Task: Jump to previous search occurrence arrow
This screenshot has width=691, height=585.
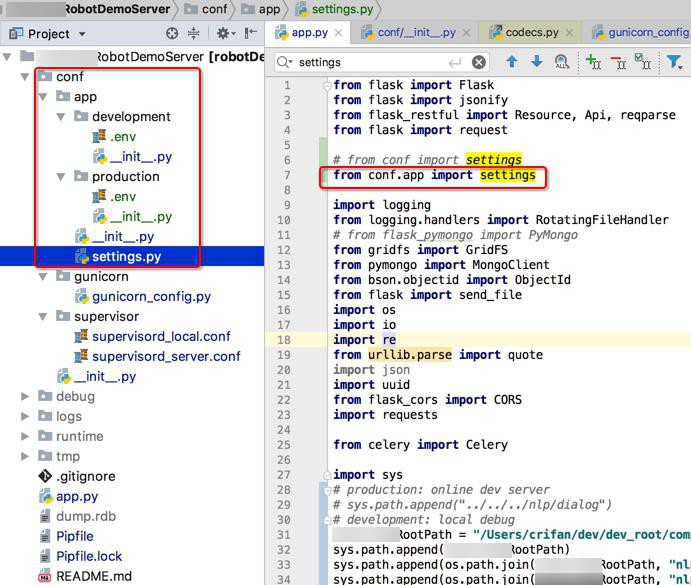Action: tap(511, 62)
